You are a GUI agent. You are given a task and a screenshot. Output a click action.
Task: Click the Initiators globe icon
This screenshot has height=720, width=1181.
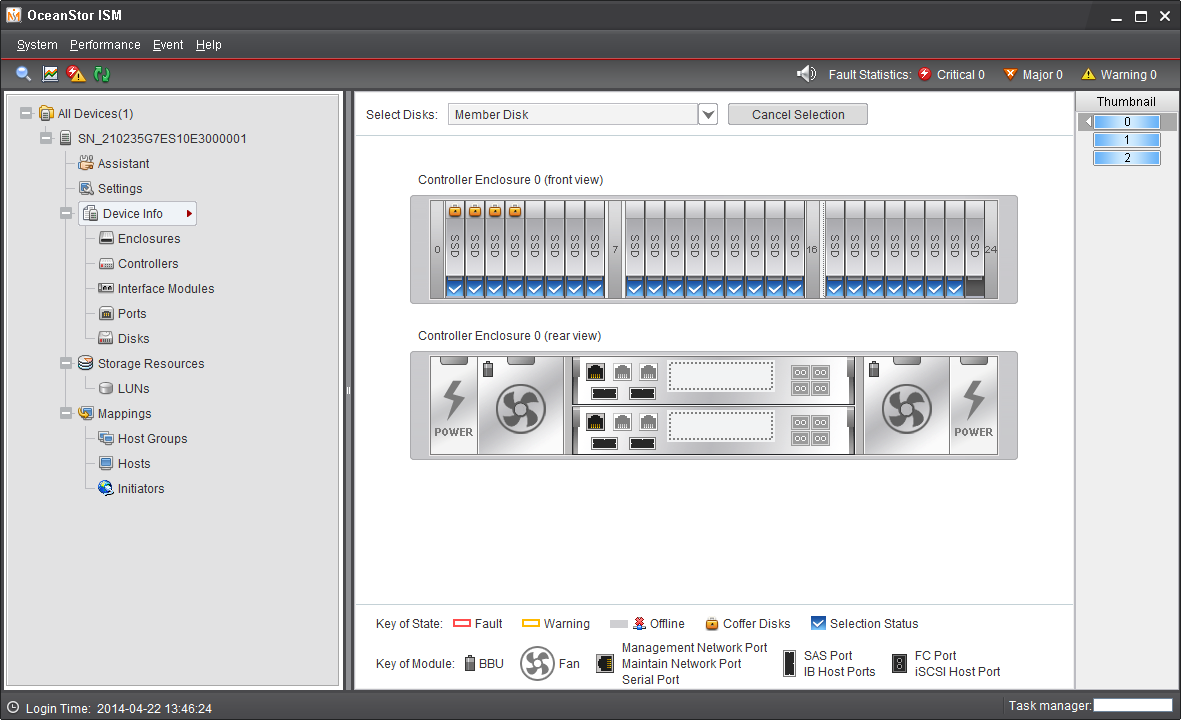coord(105,488)
